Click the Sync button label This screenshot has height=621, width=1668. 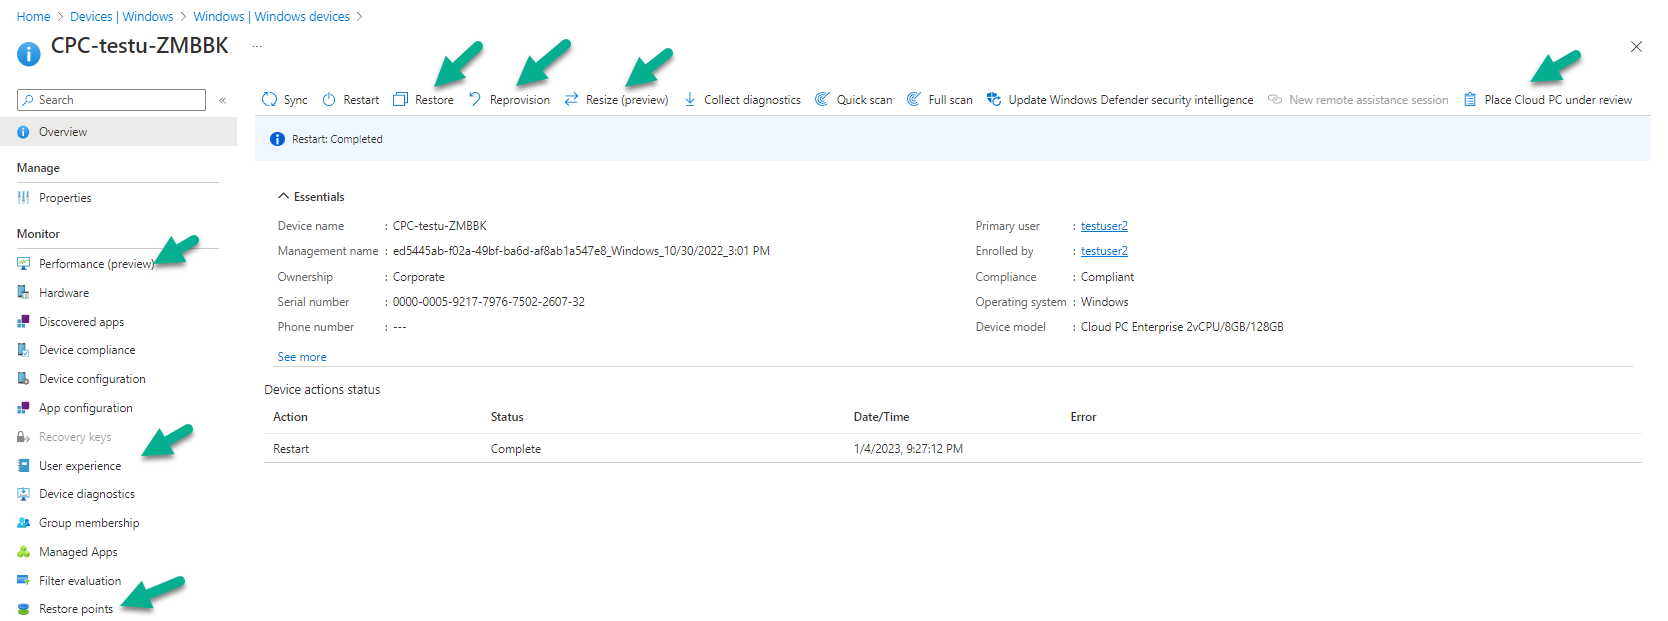point(296,100)
